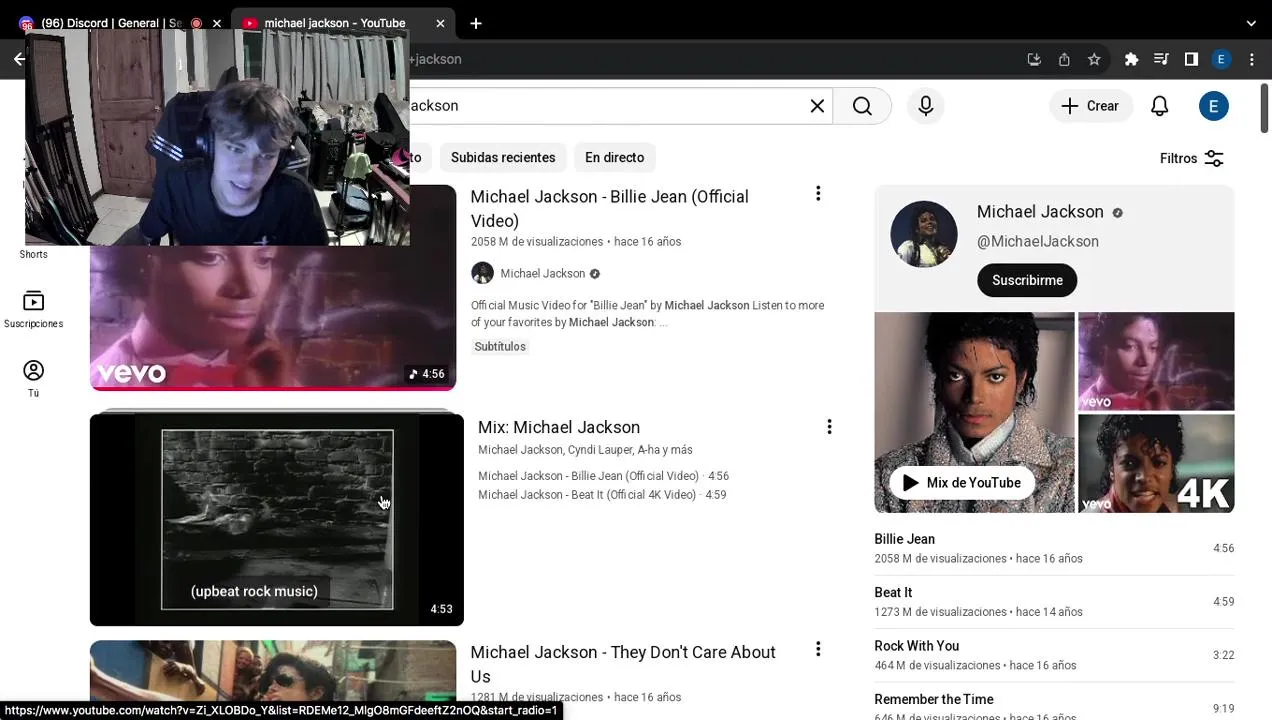Open a new browser tab

pyautogui.click(x=476, y=23)
